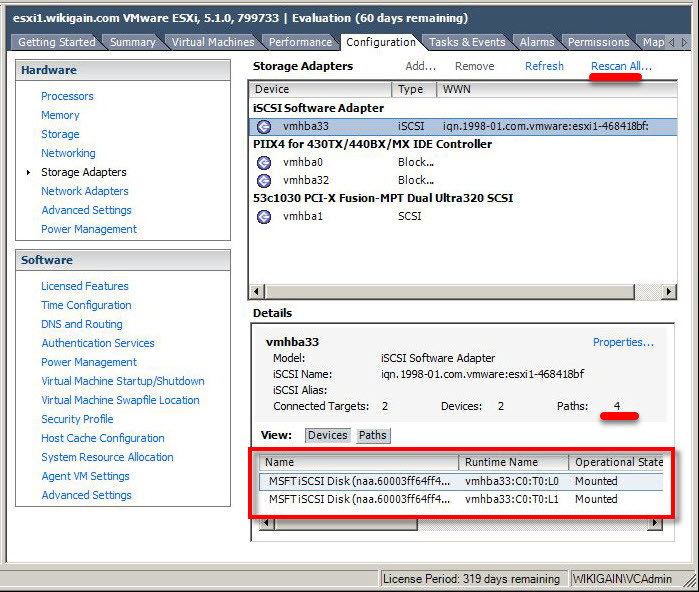Click the Refresh link

(544, 66)
